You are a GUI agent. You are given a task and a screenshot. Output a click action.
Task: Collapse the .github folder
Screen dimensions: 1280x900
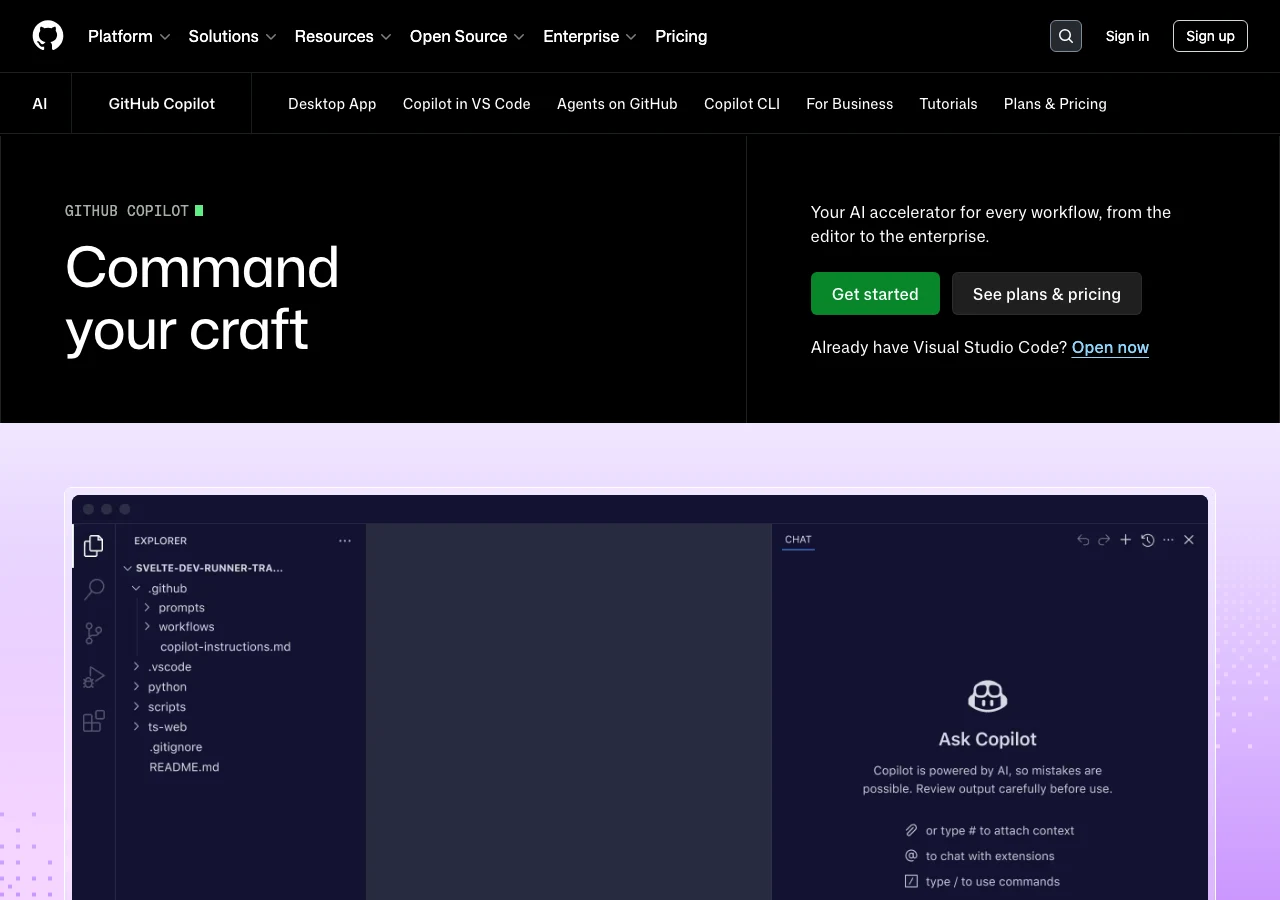(x=160, y=588)
